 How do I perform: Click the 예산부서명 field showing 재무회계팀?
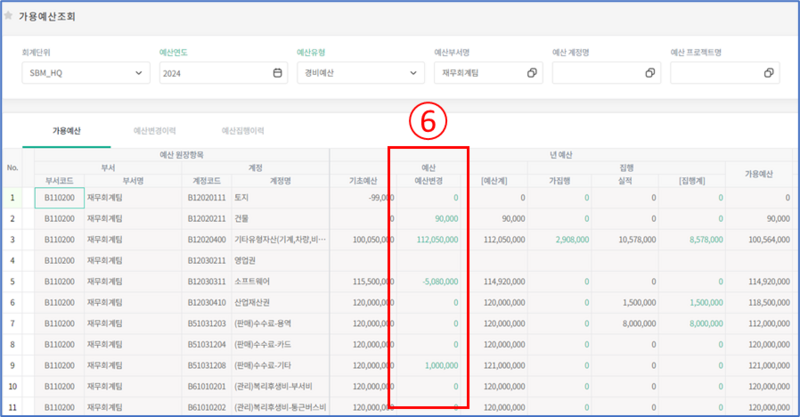click(488, 73)
